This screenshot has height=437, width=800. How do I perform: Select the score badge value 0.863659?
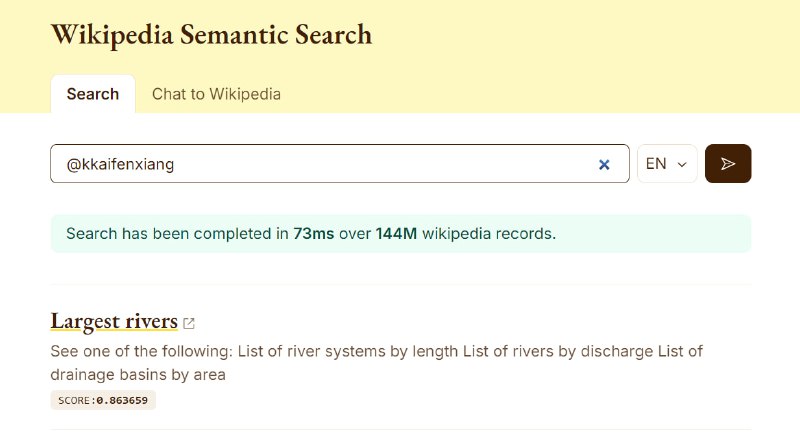[x=124, y=401]
